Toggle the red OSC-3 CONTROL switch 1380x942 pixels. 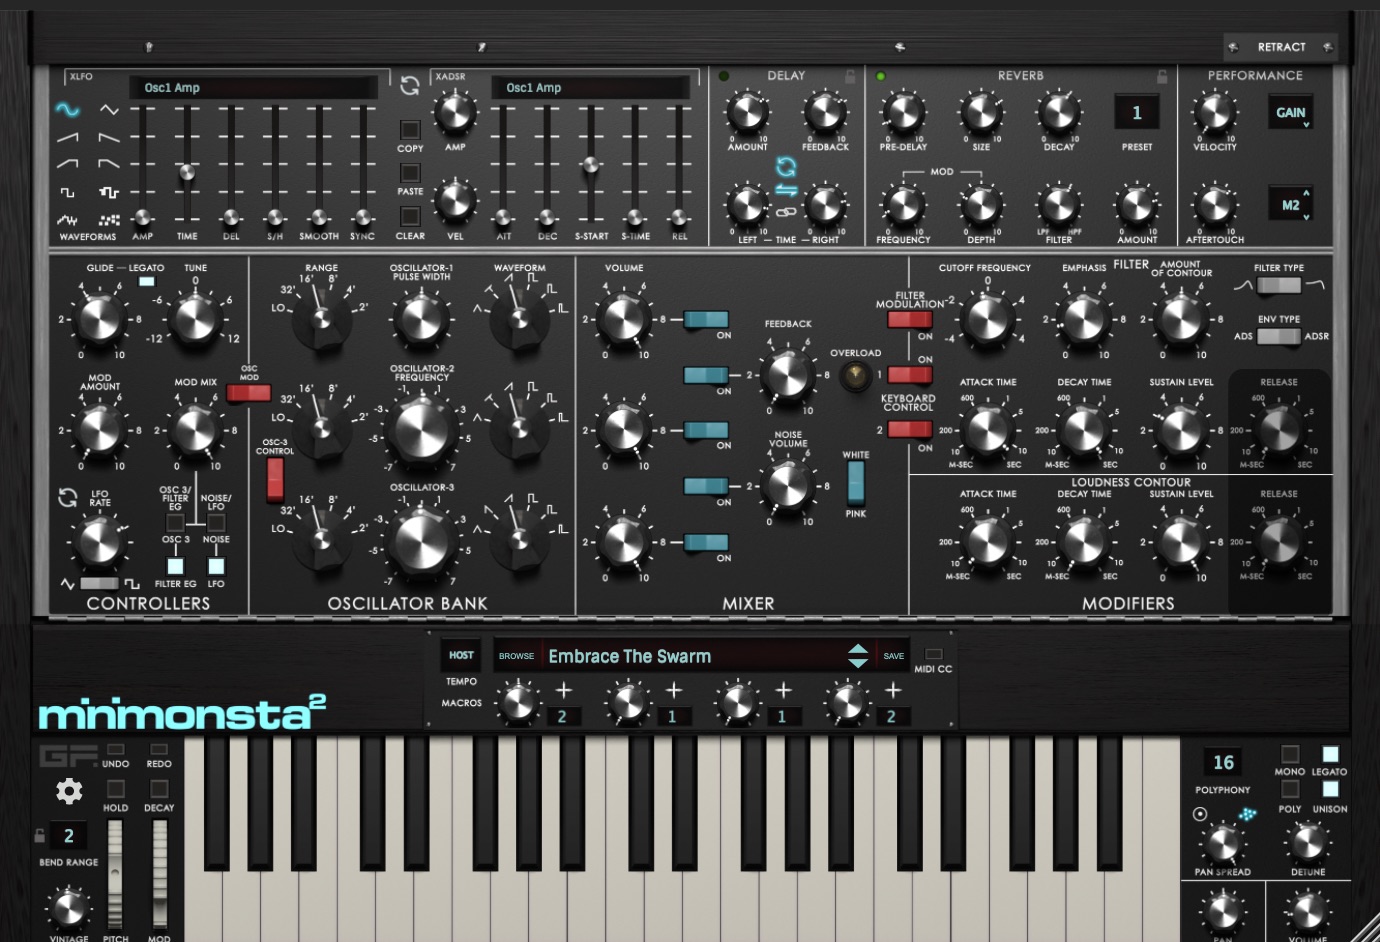pos(275,479)
